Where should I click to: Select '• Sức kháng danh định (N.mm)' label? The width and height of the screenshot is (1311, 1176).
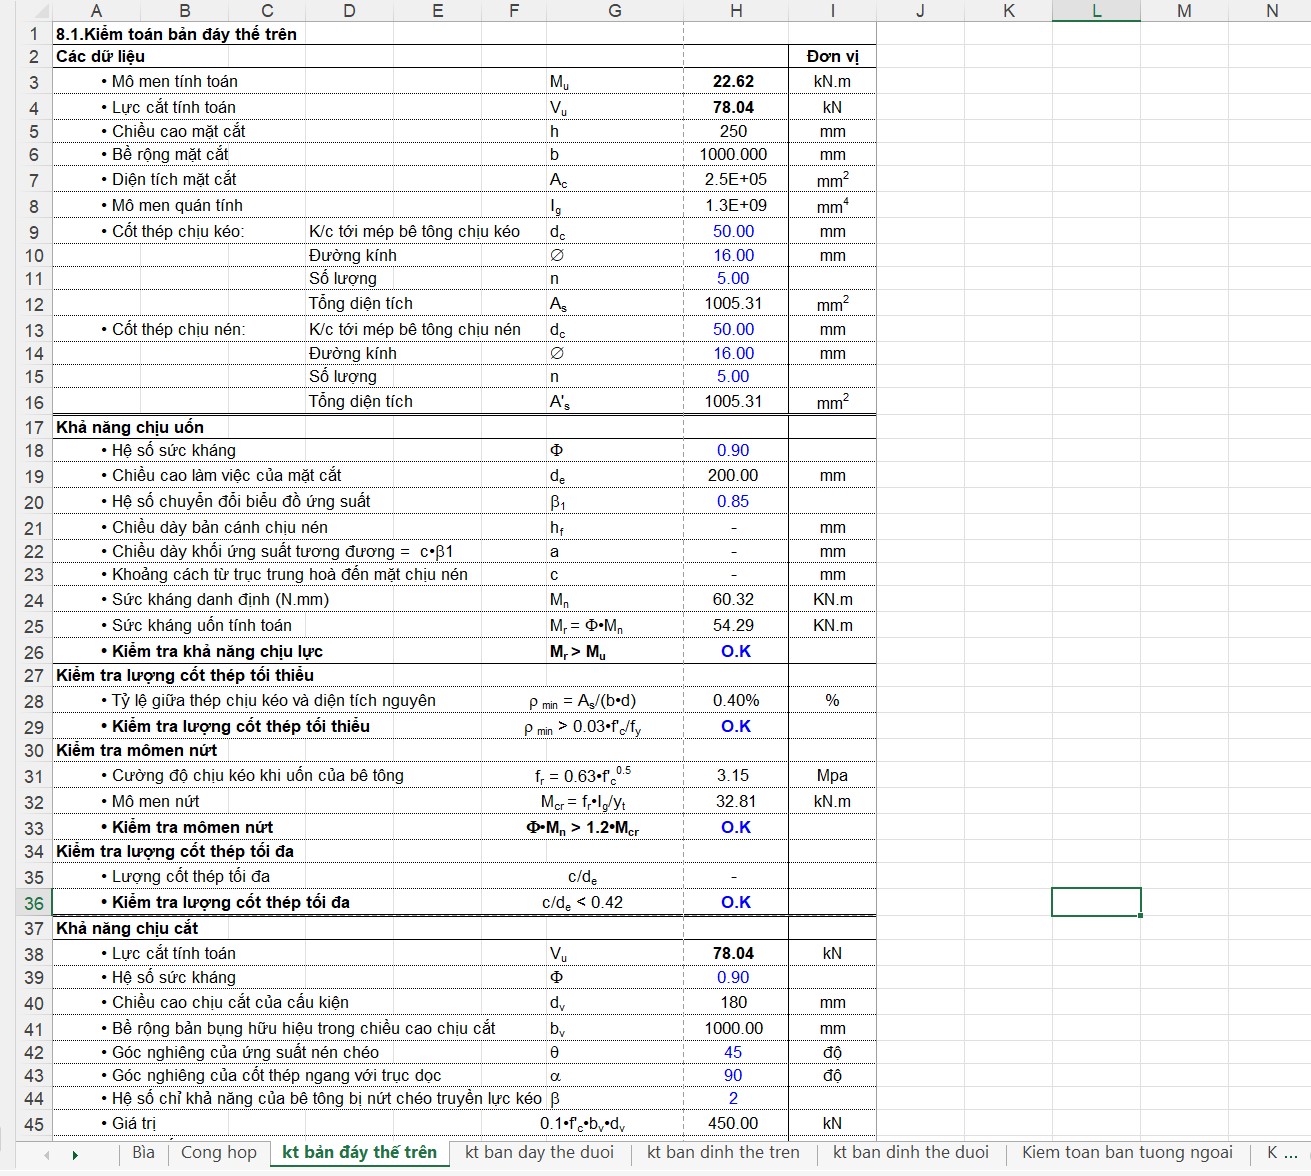coord(214,599)
